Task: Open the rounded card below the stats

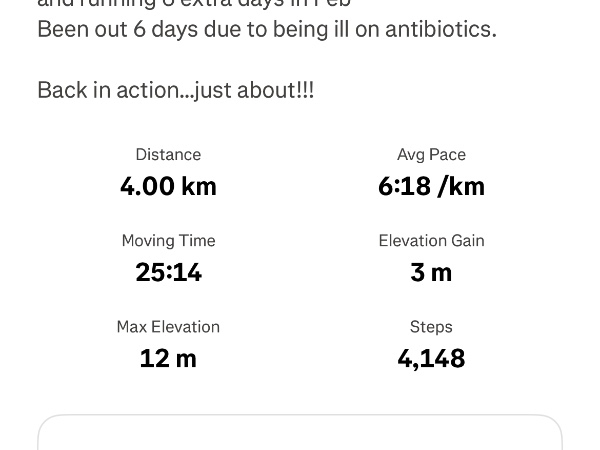Action: coord(300,434)
